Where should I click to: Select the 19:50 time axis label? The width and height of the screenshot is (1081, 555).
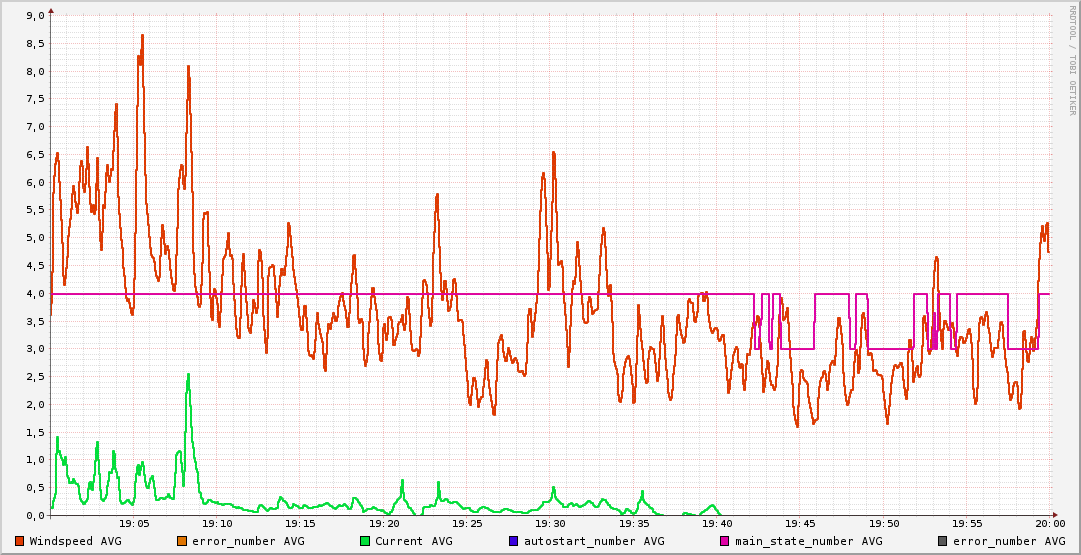click(x=884, y=525)
